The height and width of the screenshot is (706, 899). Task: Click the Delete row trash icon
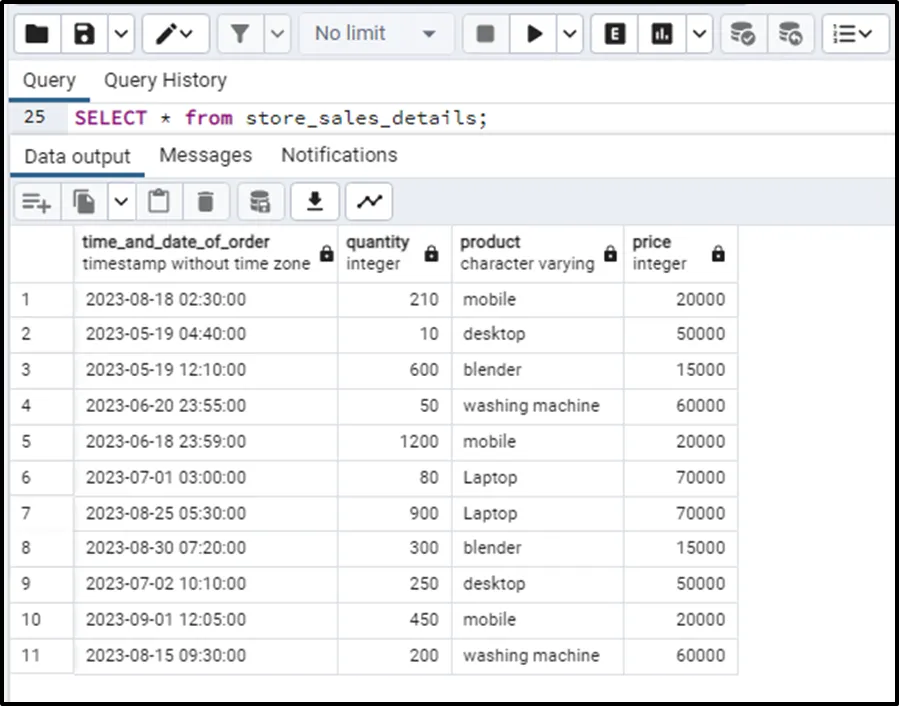click(x=206, y=202)
